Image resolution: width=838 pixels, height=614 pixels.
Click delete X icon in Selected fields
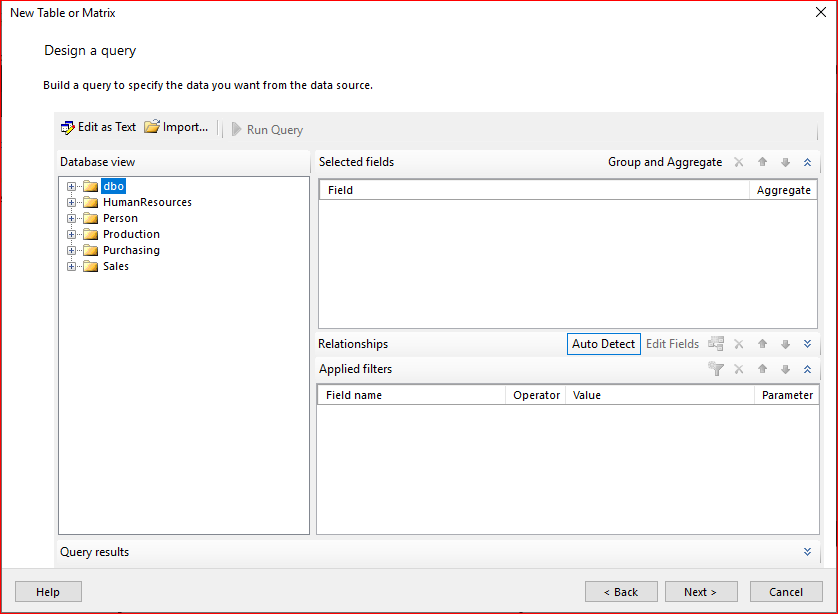click(739, 162)
